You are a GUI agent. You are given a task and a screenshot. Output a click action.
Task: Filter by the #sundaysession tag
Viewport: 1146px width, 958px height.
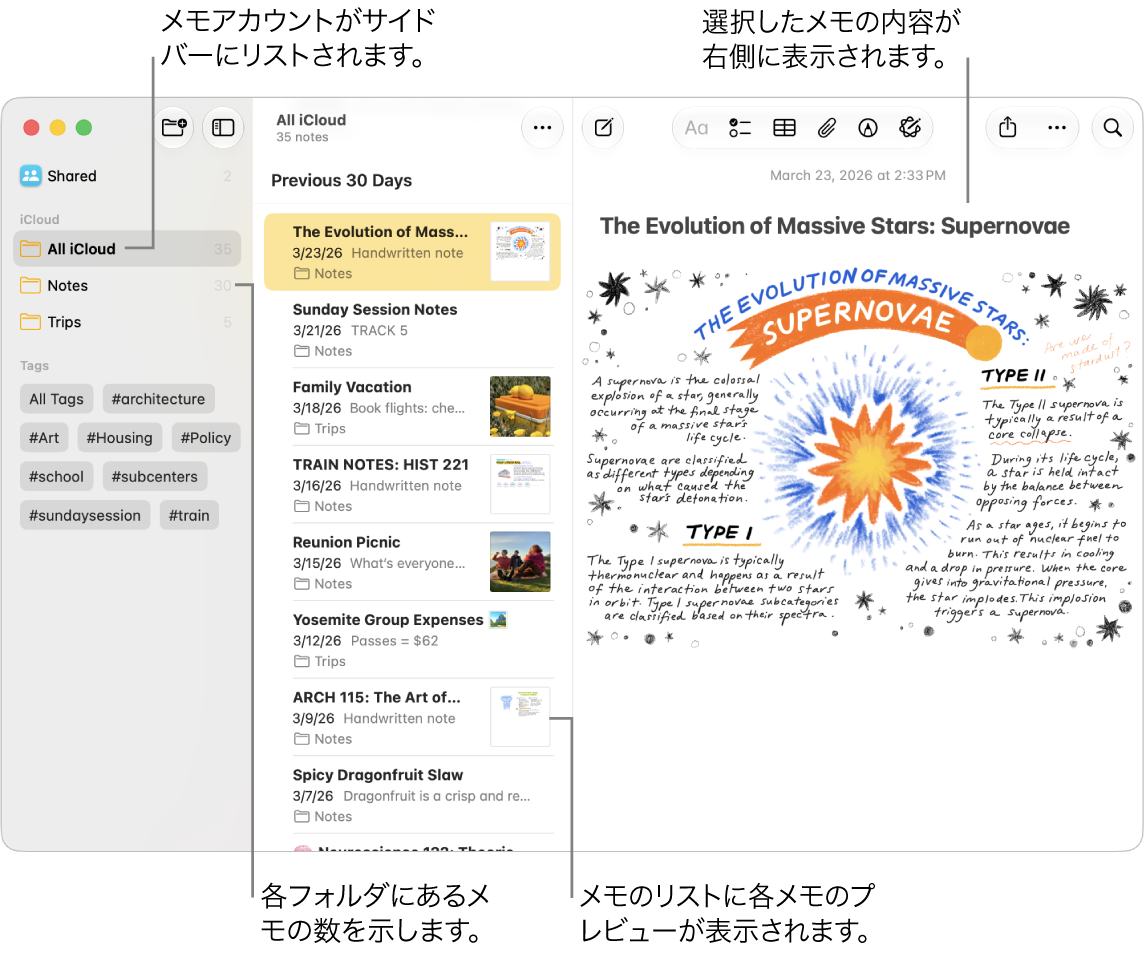tap(85, 515)
